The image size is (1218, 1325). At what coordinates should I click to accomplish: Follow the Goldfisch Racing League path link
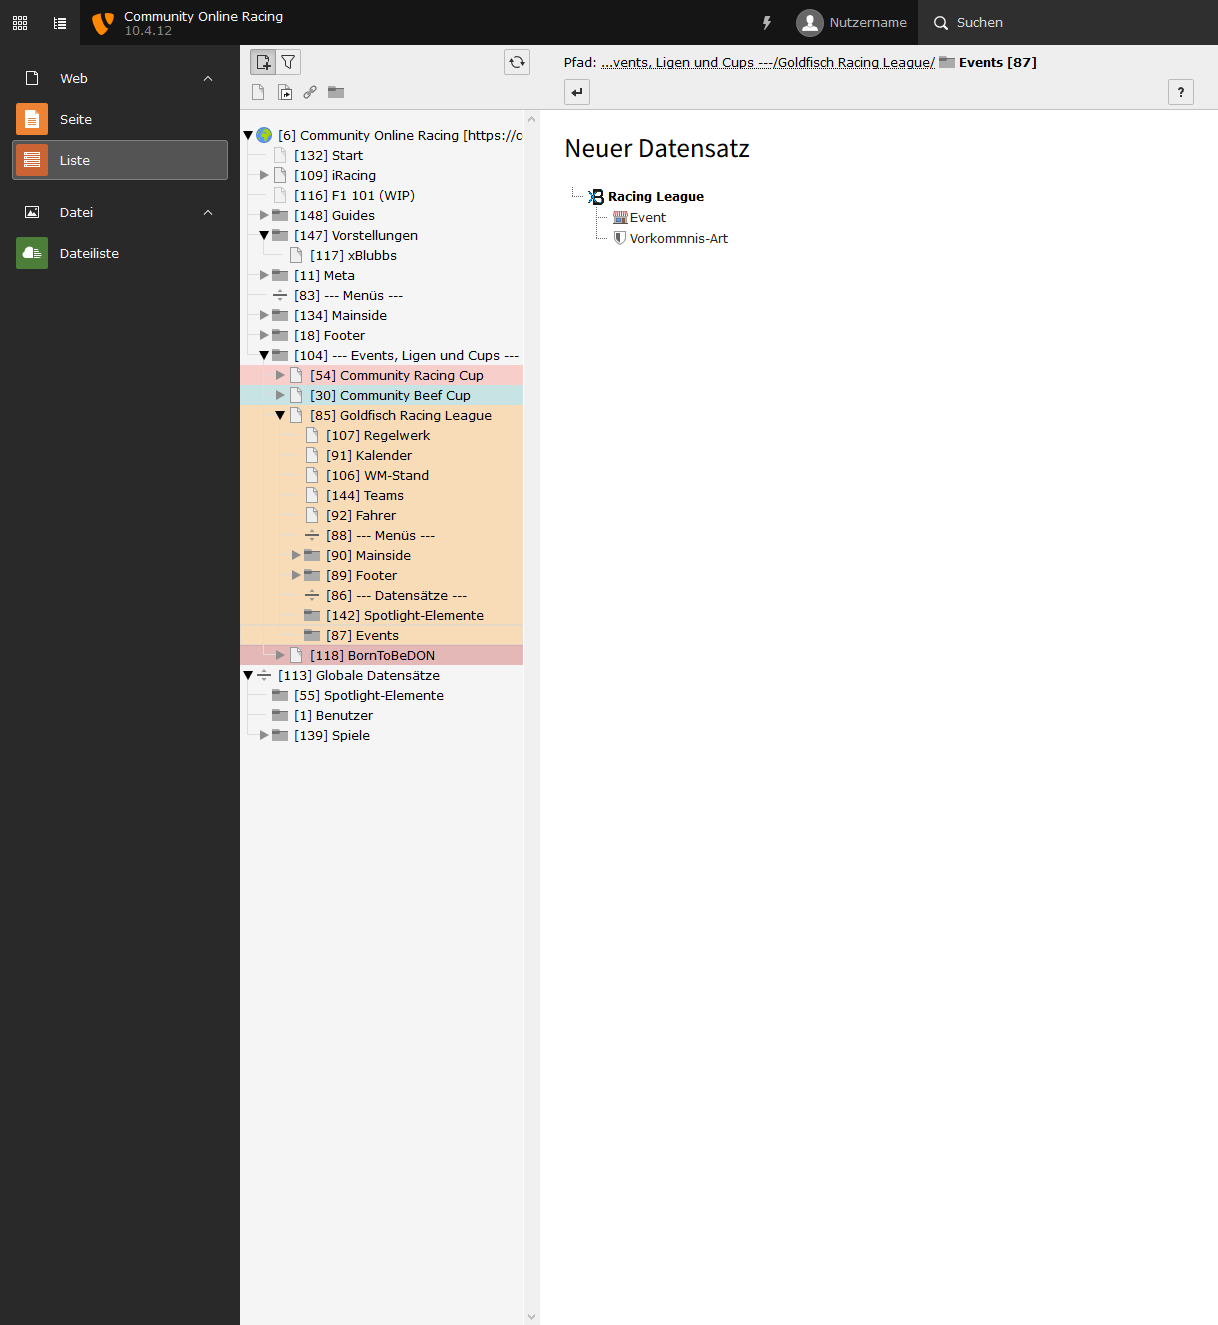tap(856, 62)
